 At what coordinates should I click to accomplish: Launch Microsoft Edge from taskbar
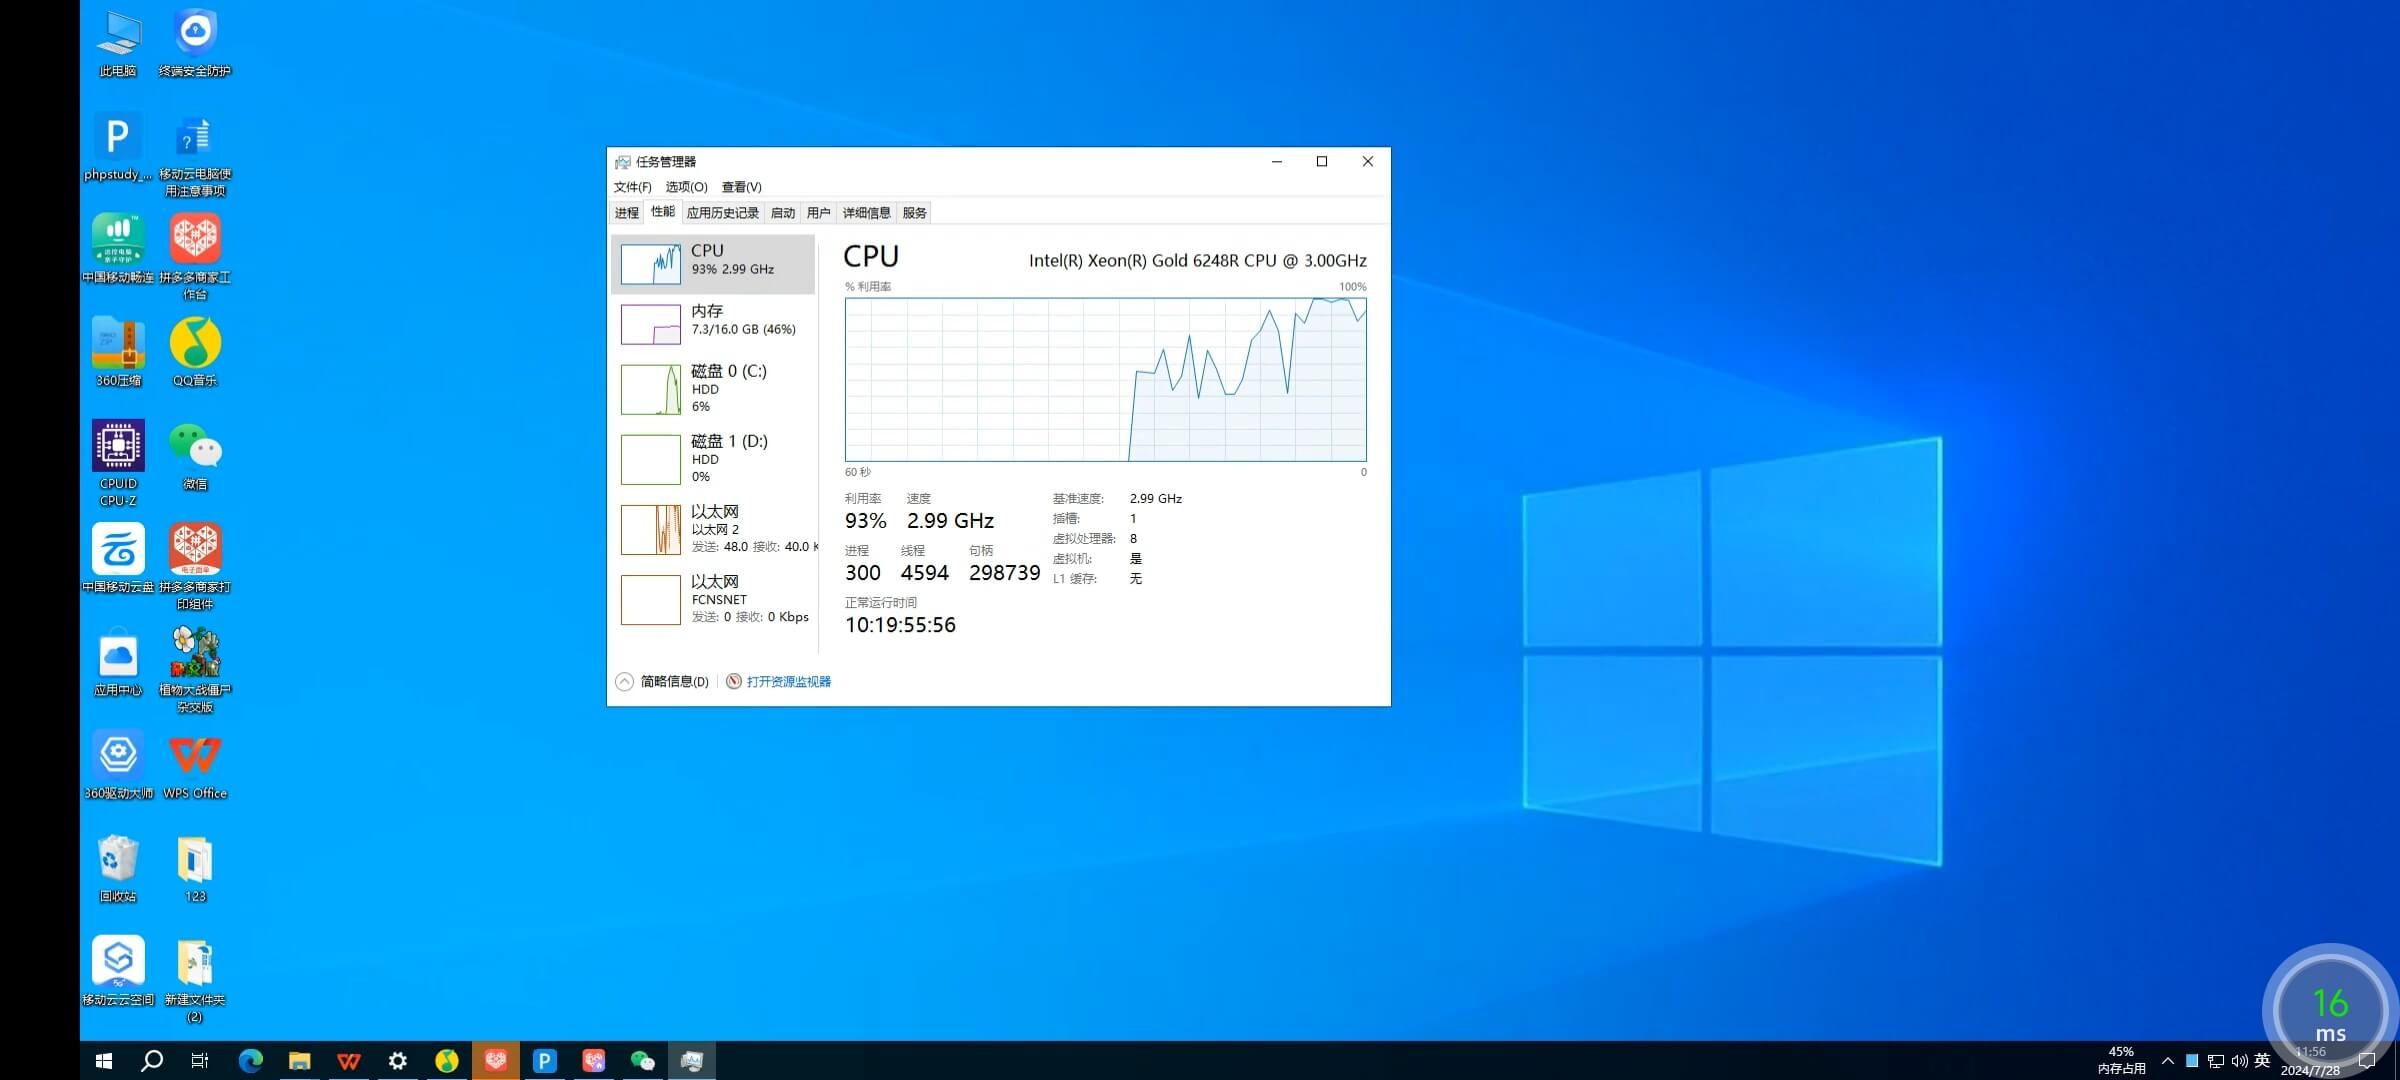coord(250,1061)
